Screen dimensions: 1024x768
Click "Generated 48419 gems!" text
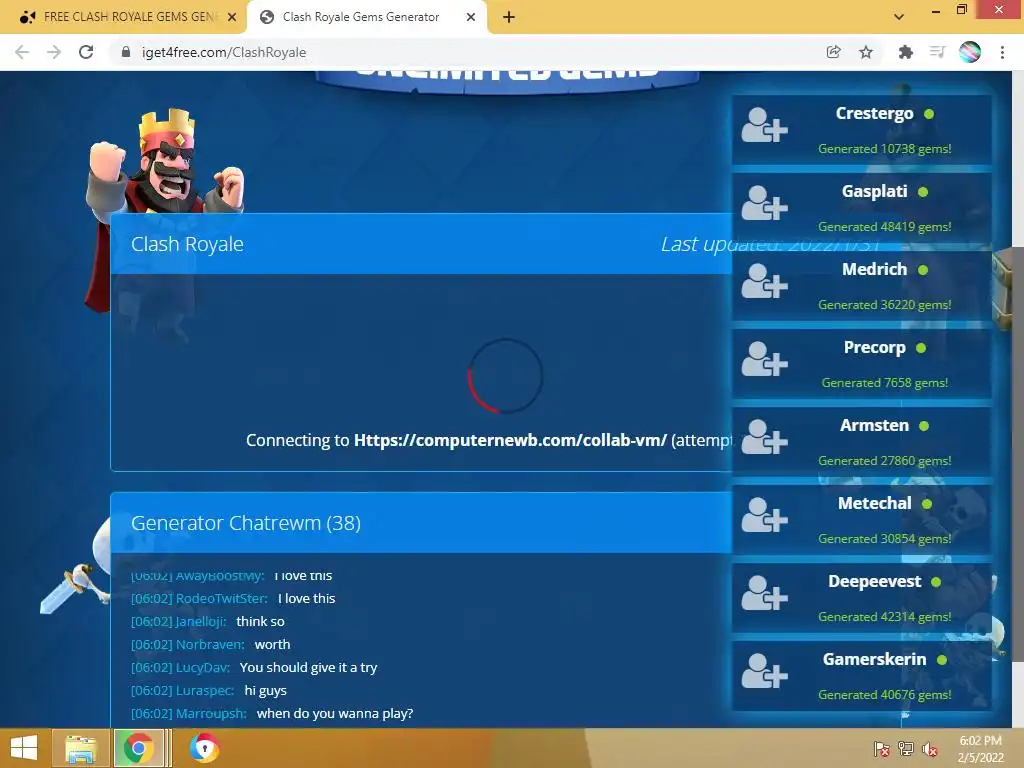(x=885, y=227)
